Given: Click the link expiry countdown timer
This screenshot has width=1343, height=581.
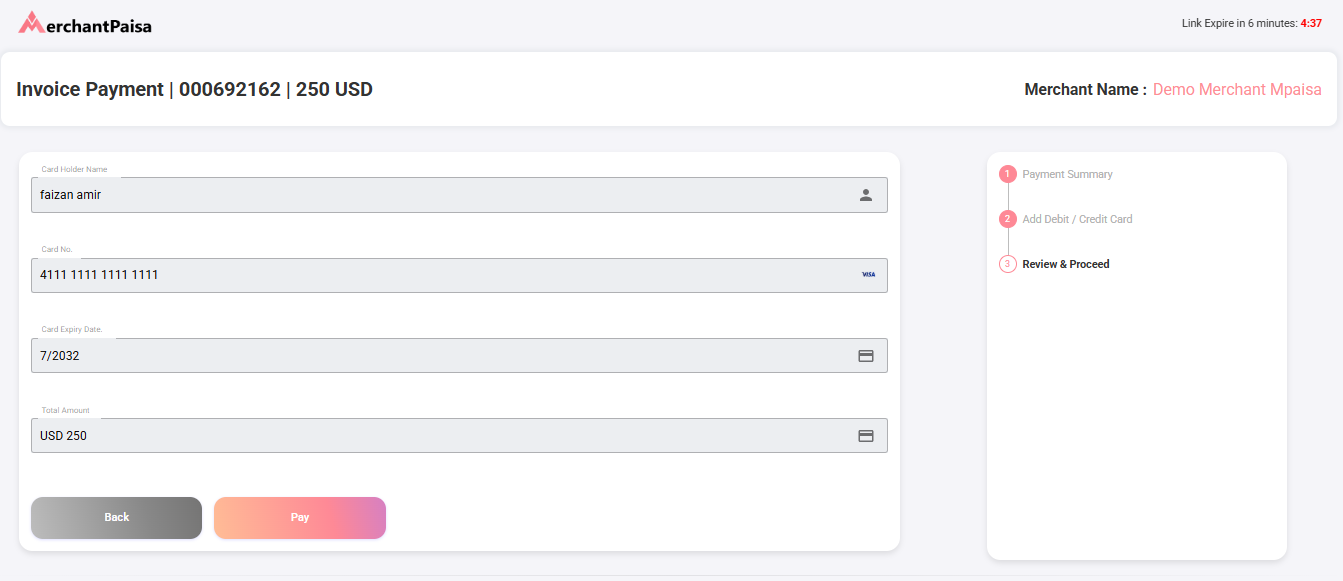Looking at the screenshot, I should click(x=1311, y=23).
